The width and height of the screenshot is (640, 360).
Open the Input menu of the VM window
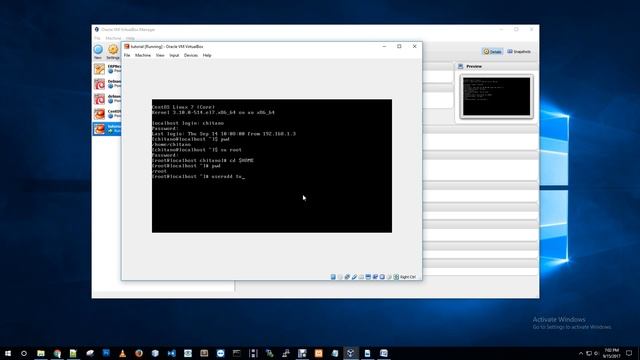[x=174, y=55]
